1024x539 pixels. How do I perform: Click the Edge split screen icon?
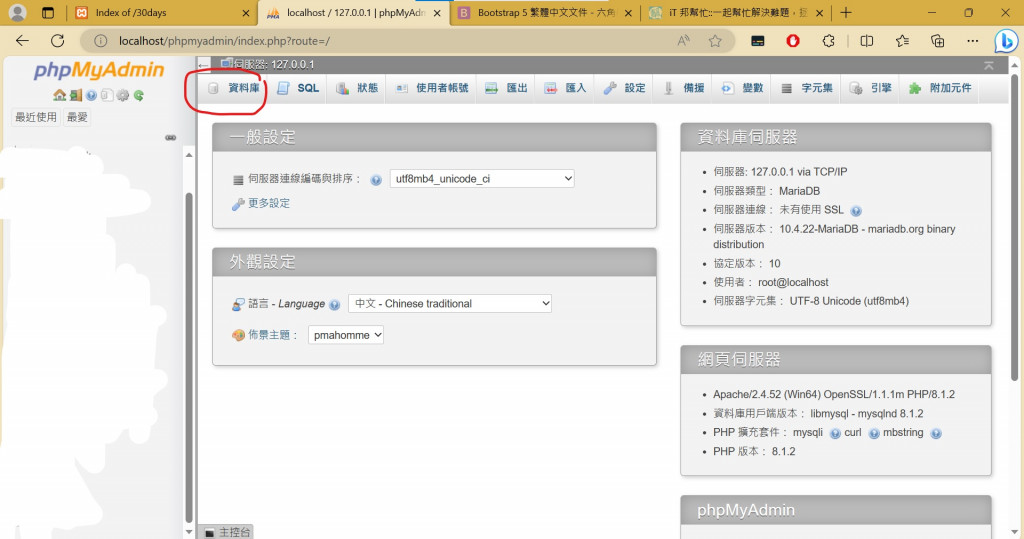point(867,41)
